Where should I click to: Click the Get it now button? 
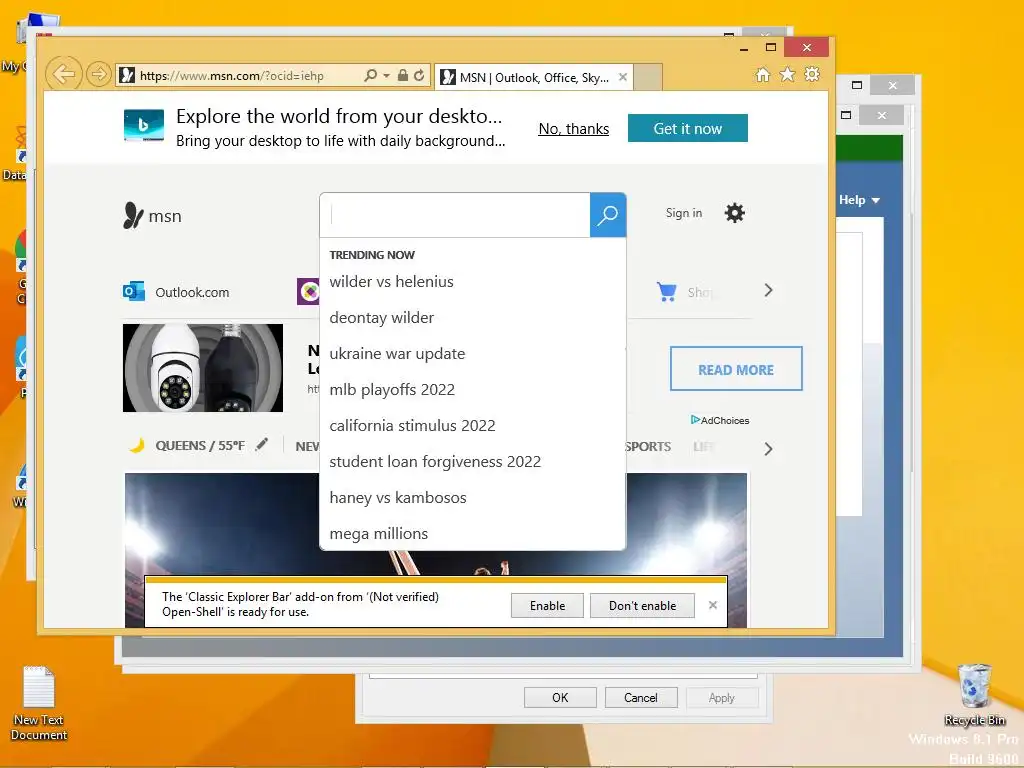click(x=688, y=128)
